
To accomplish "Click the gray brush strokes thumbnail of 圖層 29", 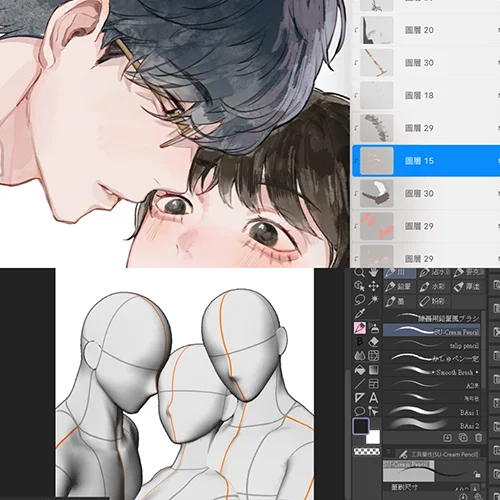I will [377, 128].
